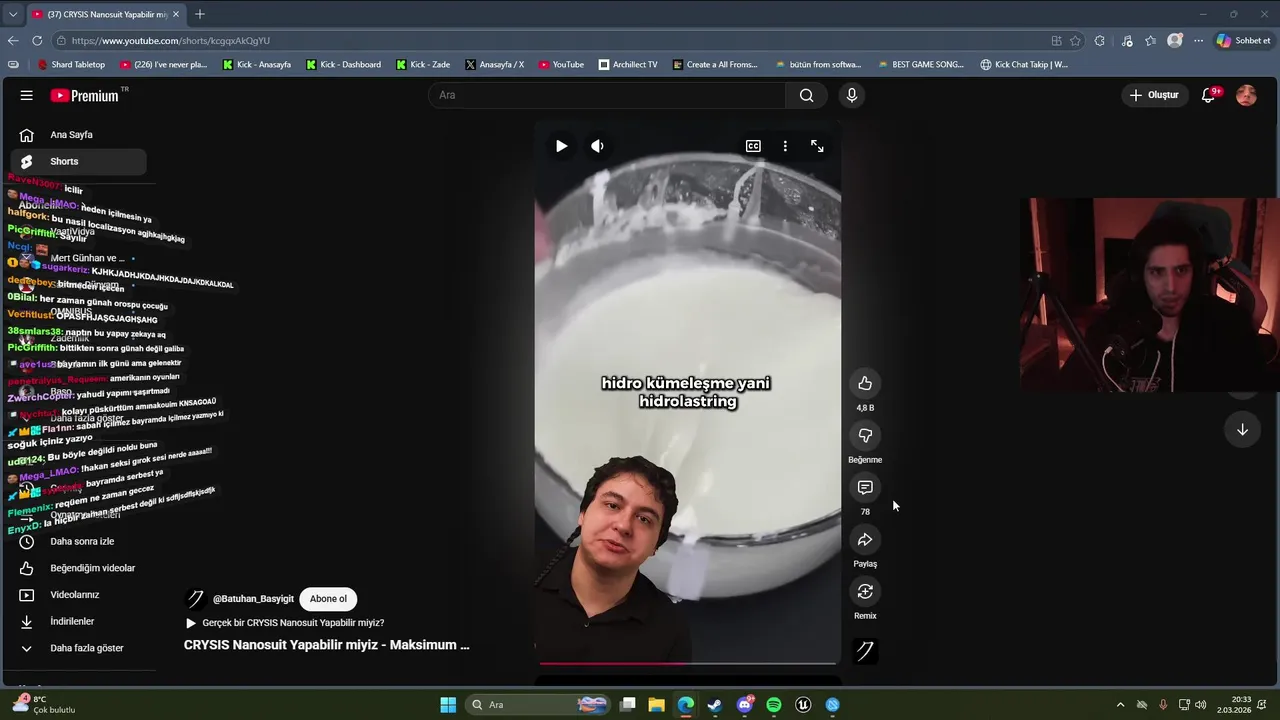Select Shorts in the sidebar
1280x720 pixels.
pos(79,161)
